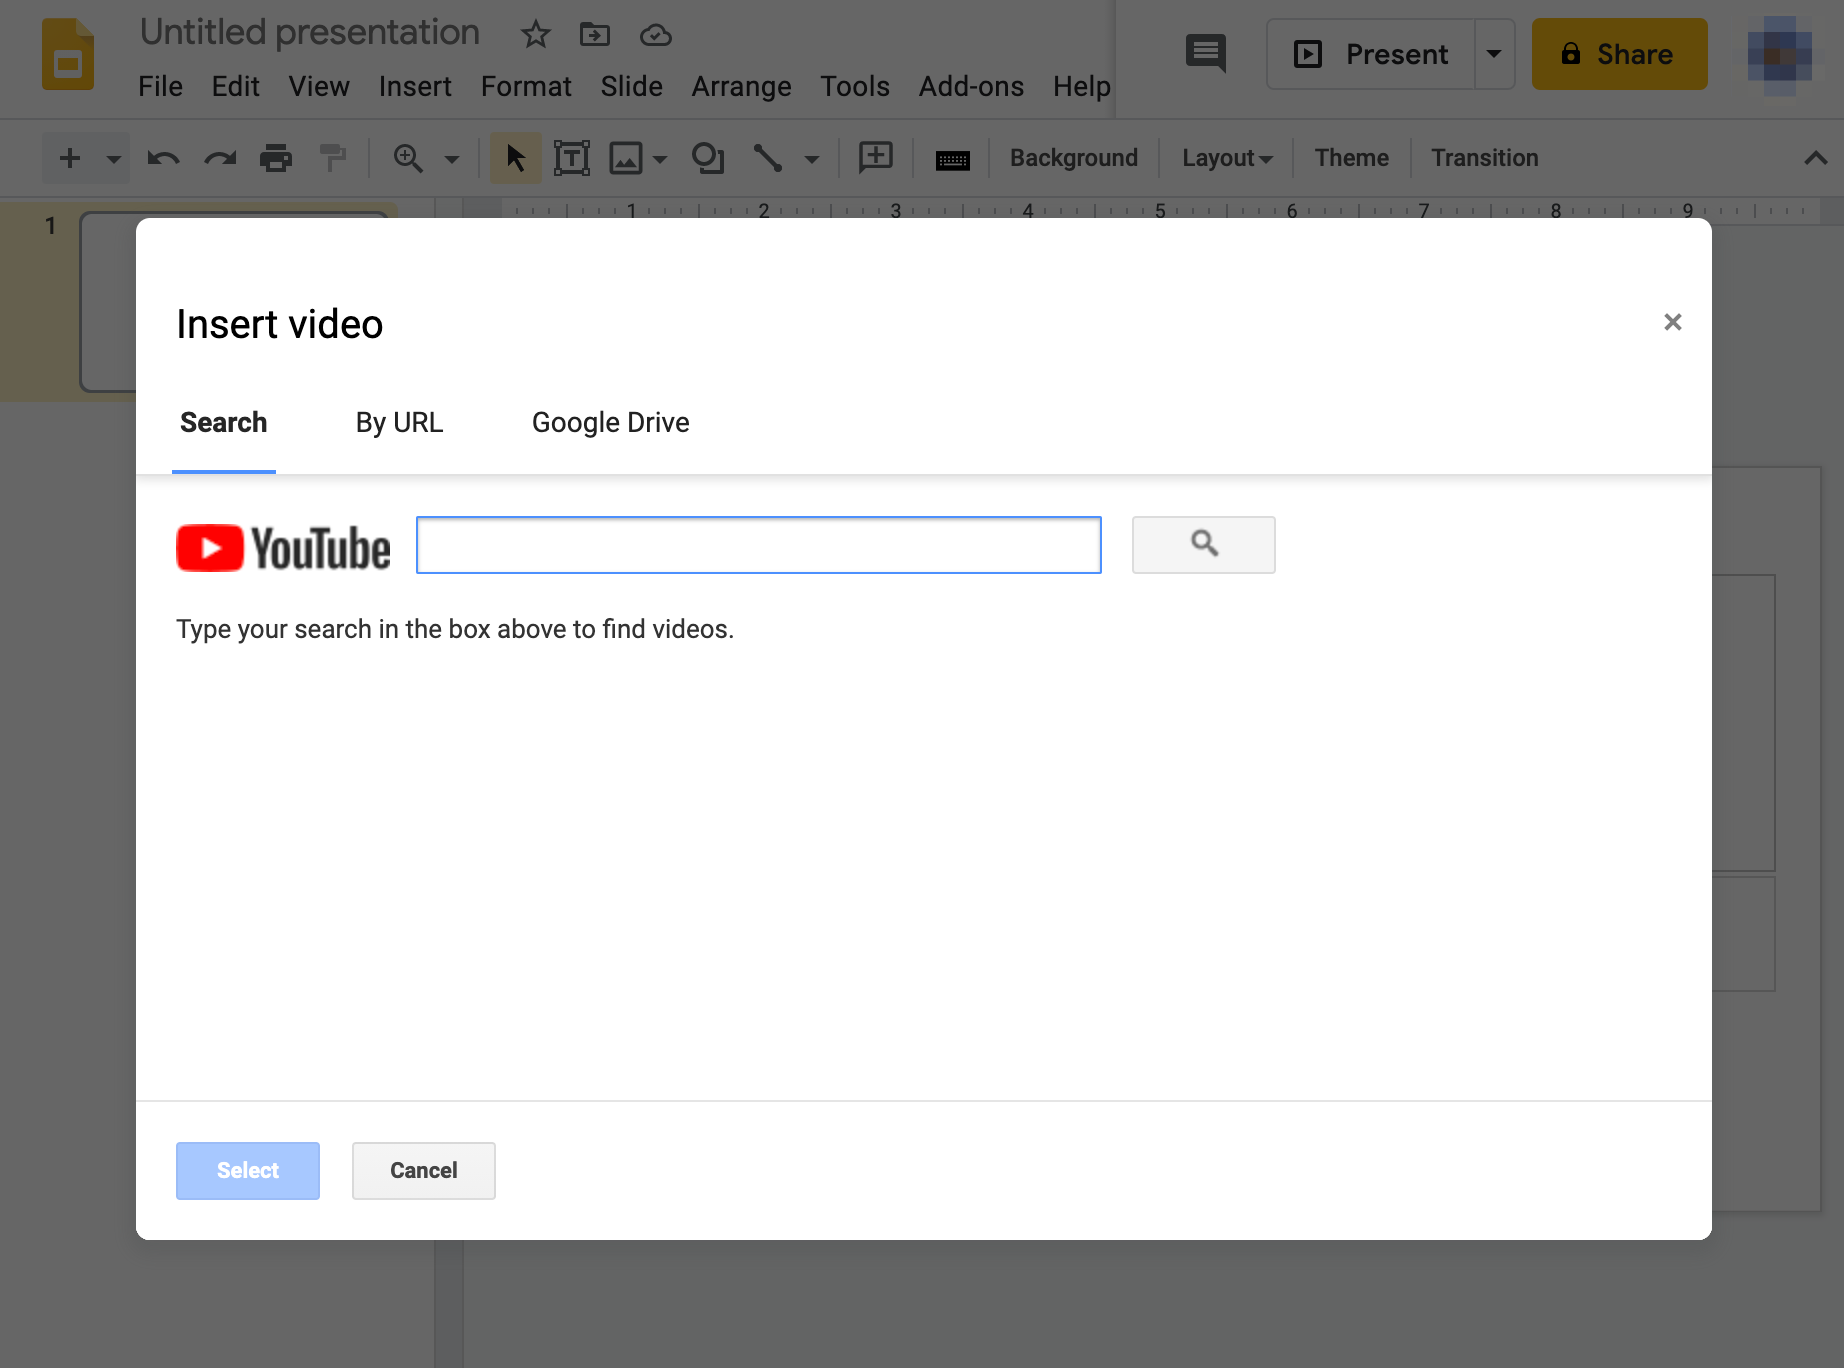Open the Insert menu
This screenshot has width=1844, height=1368.
click(415, 87)
